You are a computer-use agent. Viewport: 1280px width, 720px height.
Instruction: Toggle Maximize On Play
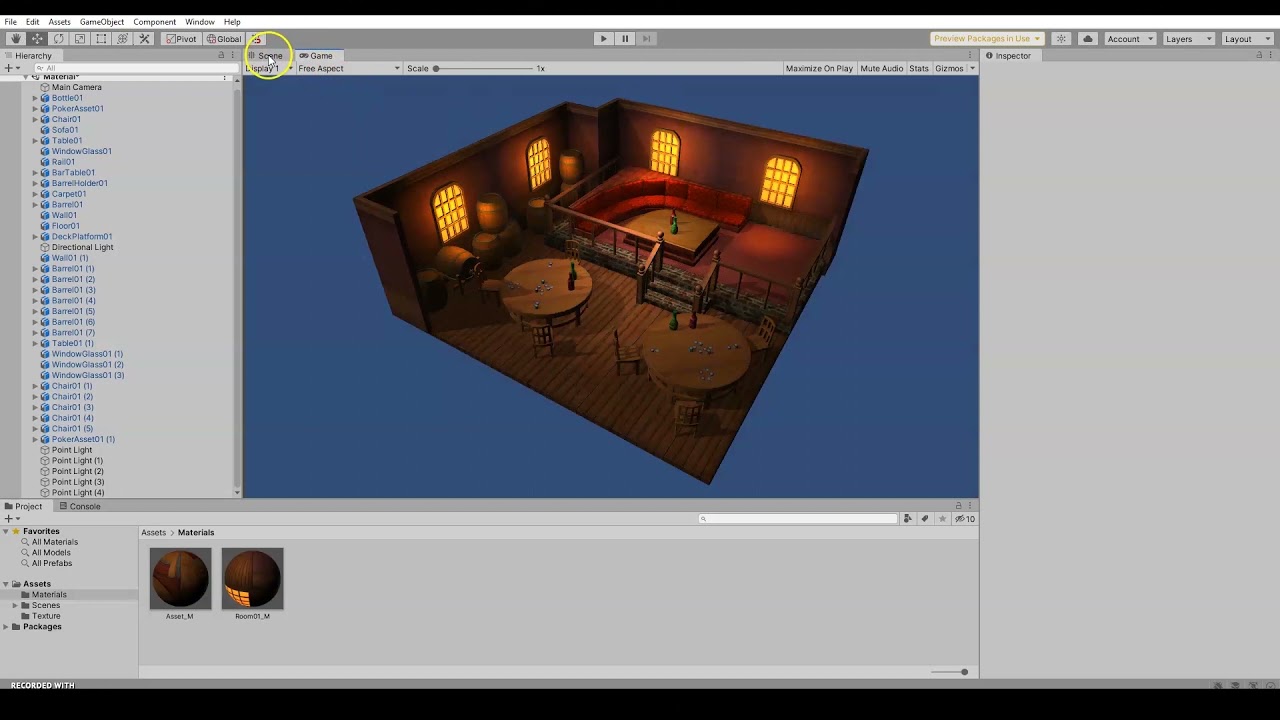819,69
